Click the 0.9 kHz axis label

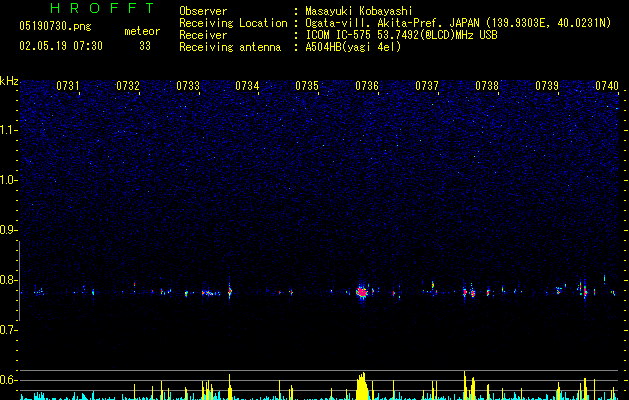[8, 230]
